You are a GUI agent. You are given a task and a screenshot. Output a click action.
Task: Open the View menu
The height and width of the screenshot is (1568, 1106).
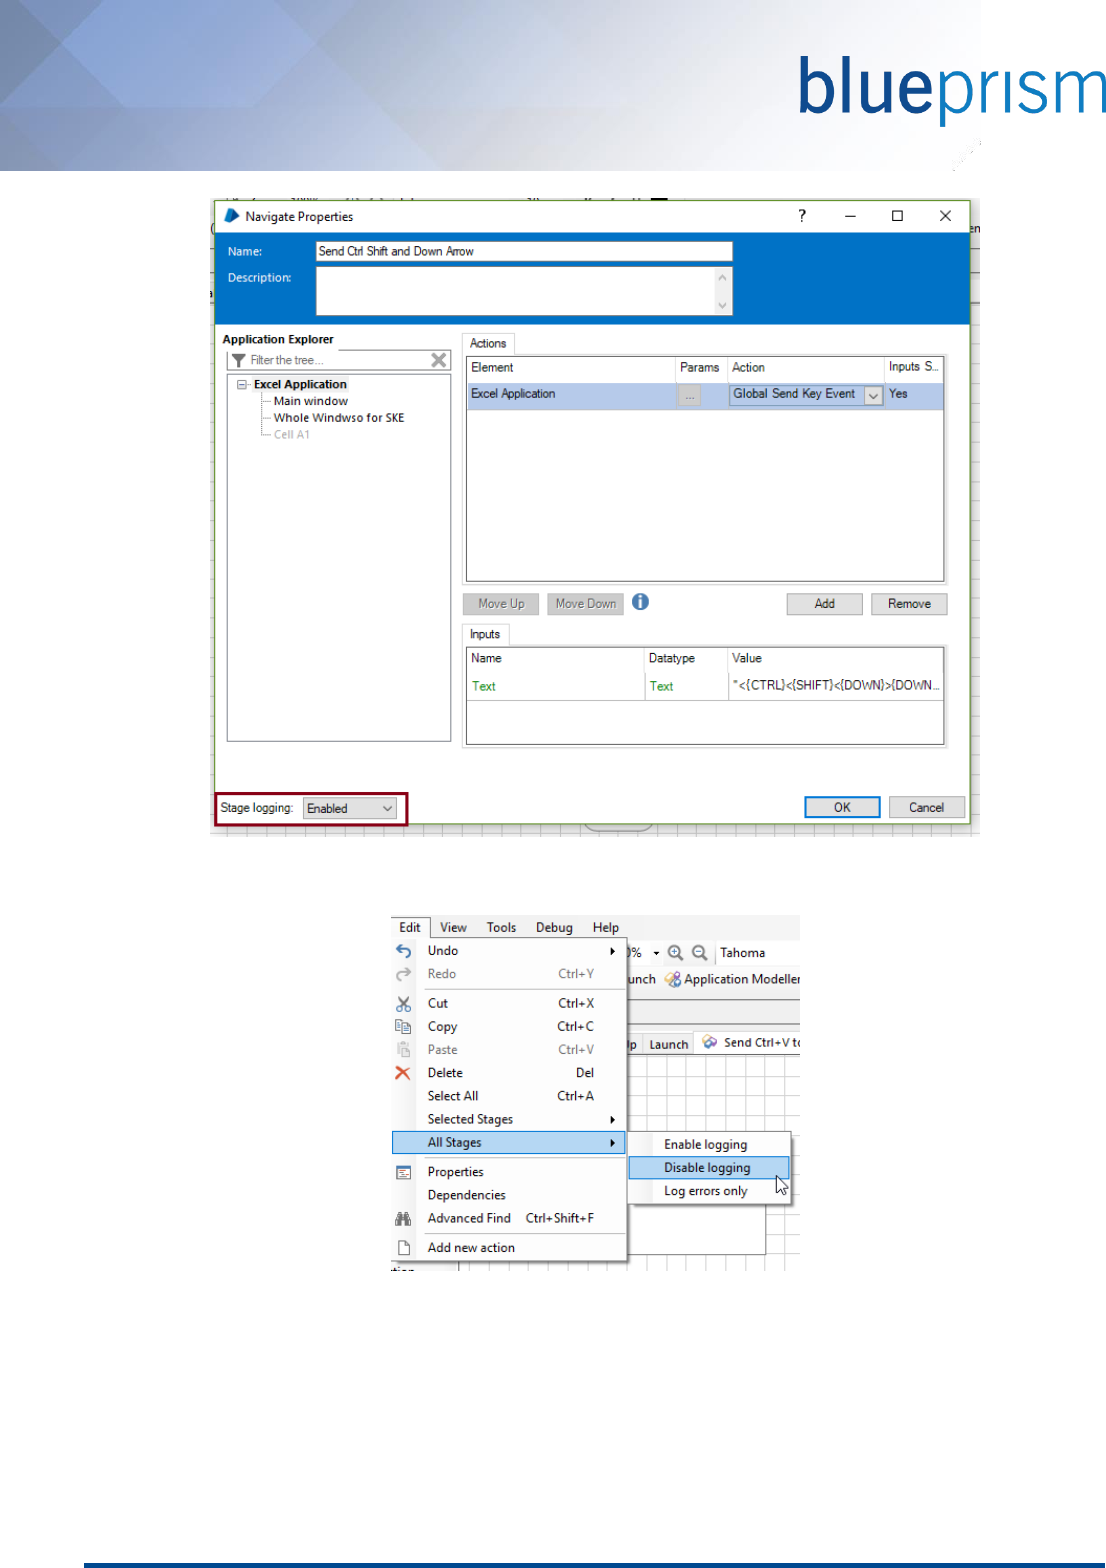coord(453,927)
